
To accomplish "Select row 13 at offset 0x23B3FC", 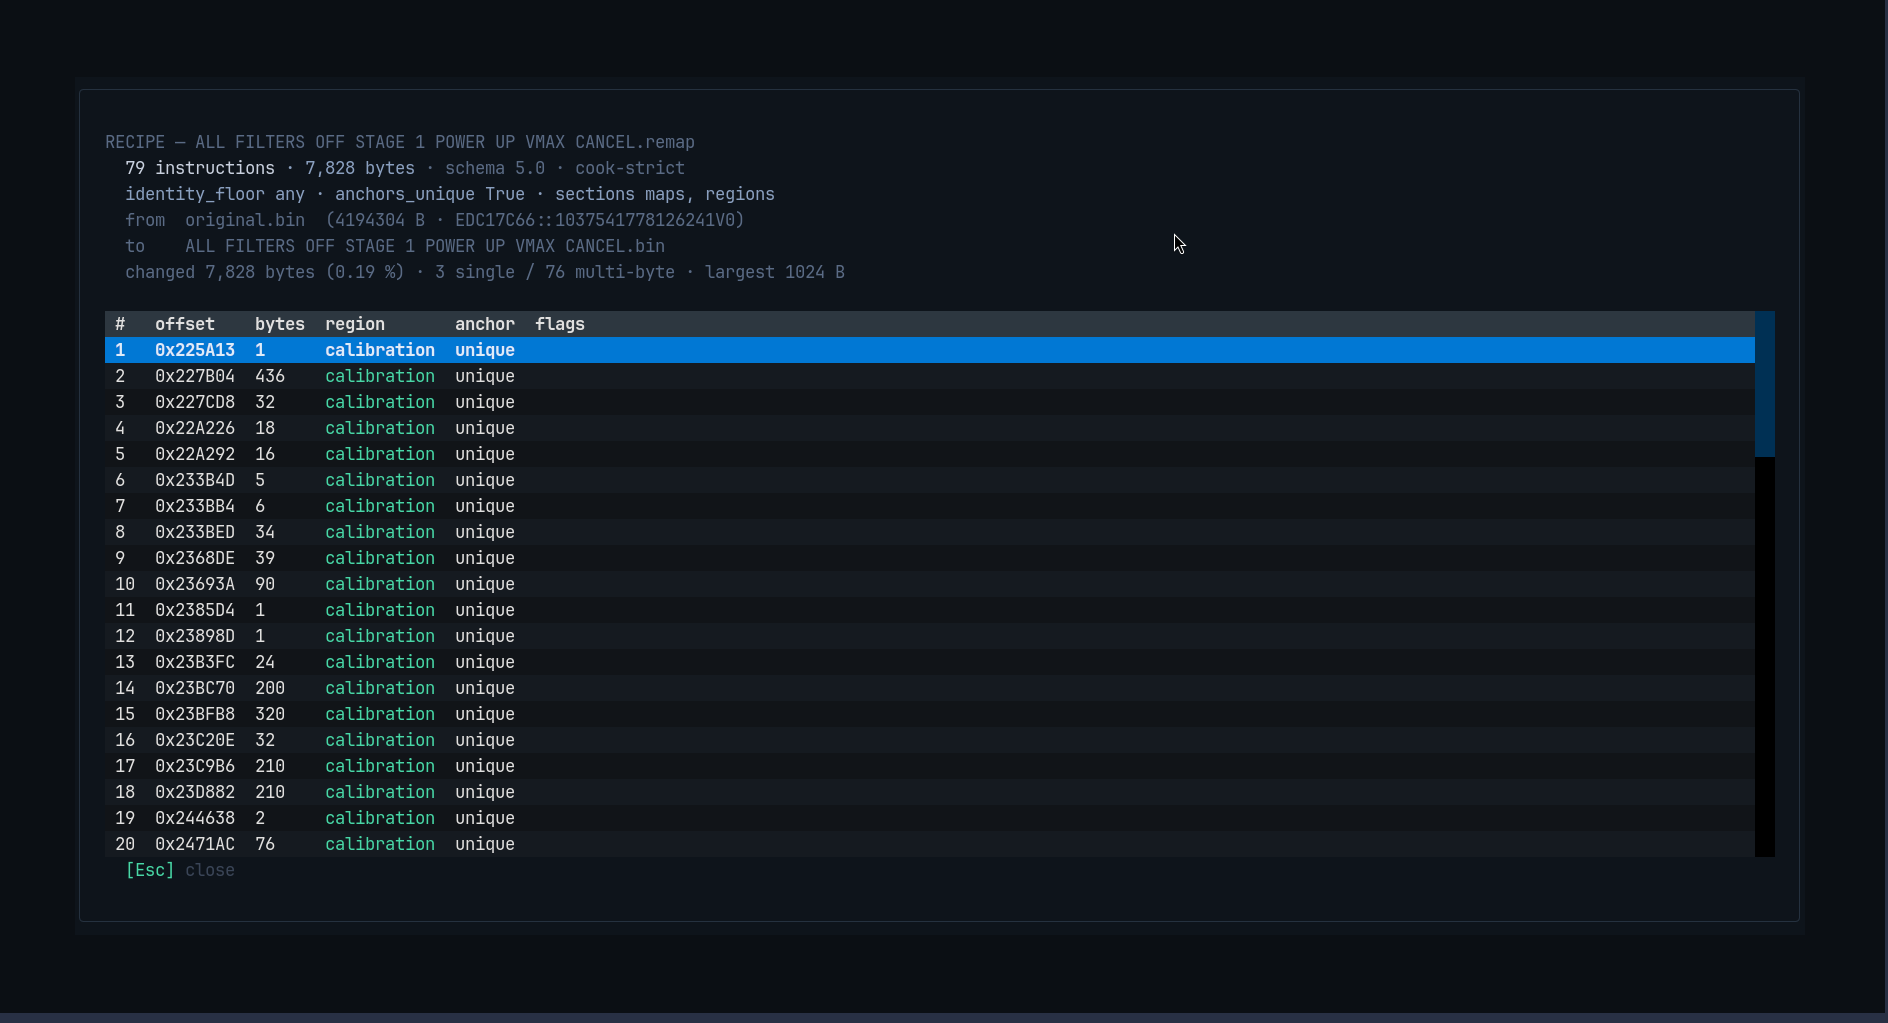I will click(x=929, y=662).
